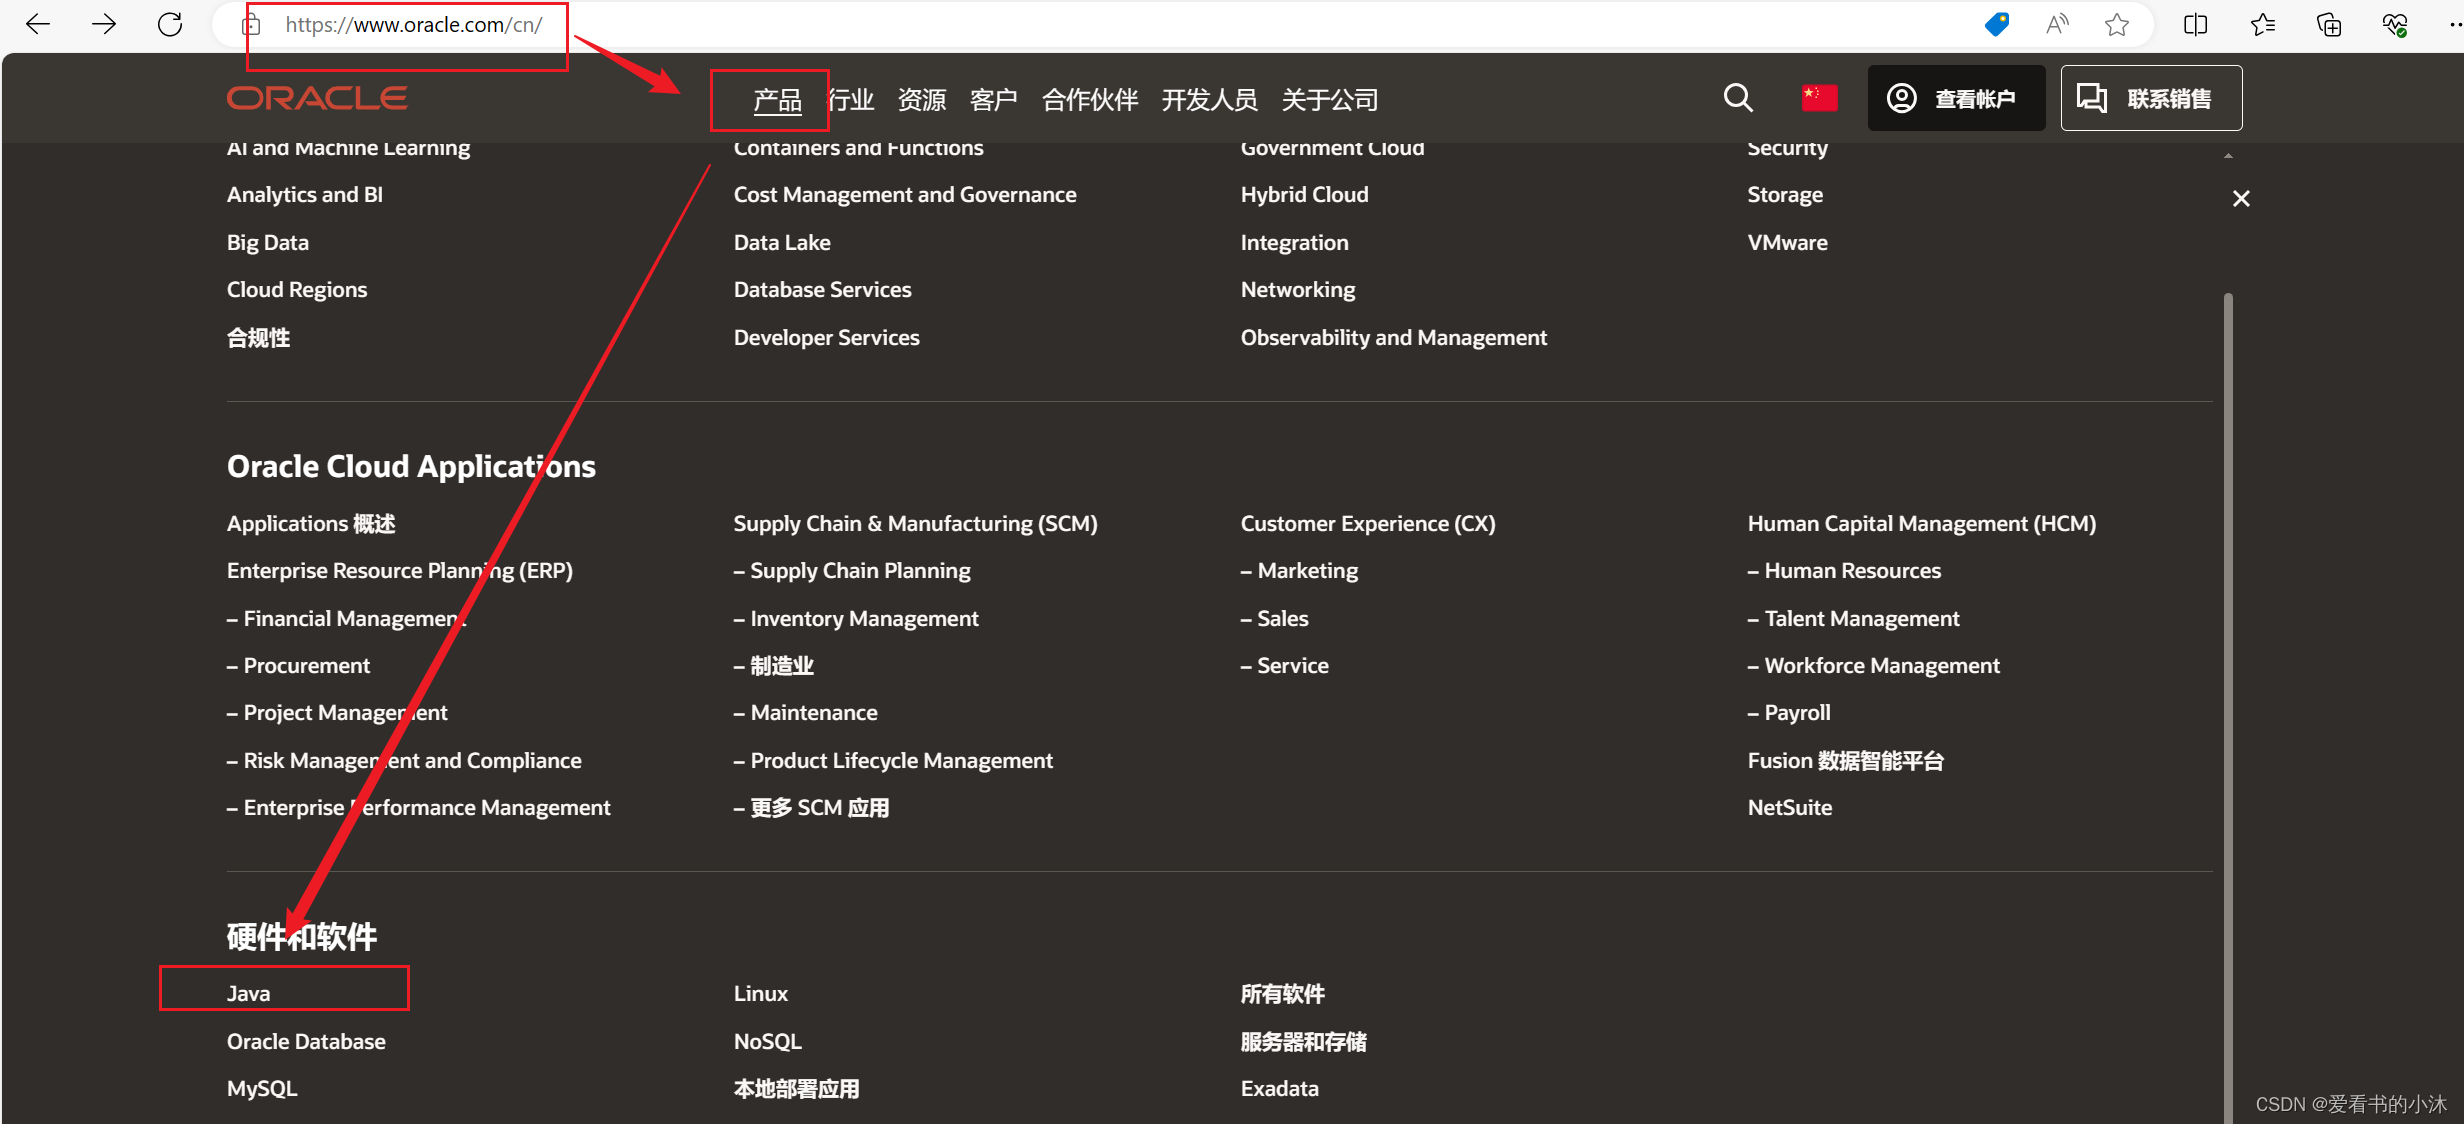Open the 服务器和存储 link
The height and width of the screenshot is (1124, 2464).
(1304, 1041)
